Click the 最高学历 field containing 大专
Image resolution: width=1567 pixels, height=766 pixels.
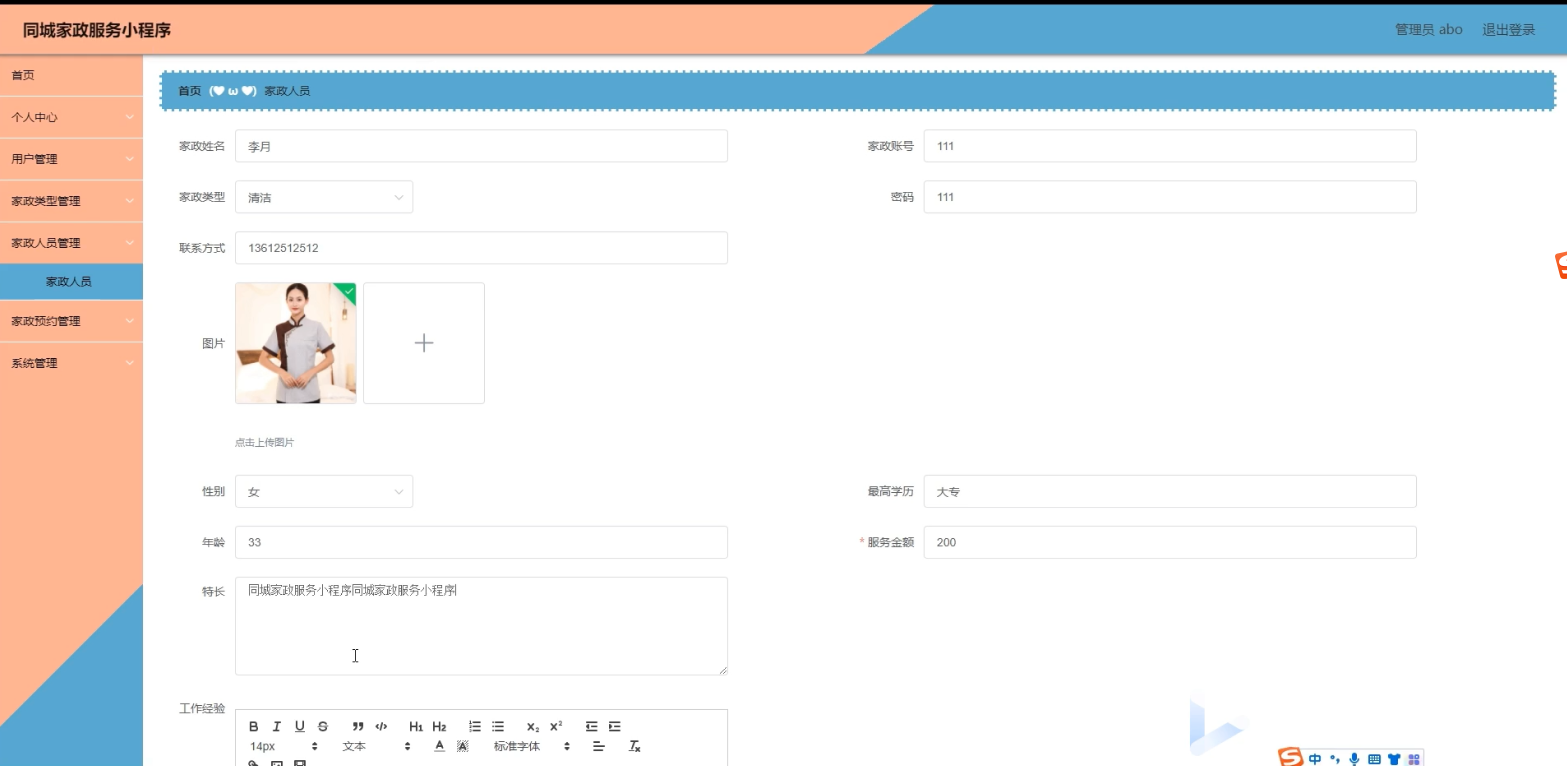click(1170, 491)
